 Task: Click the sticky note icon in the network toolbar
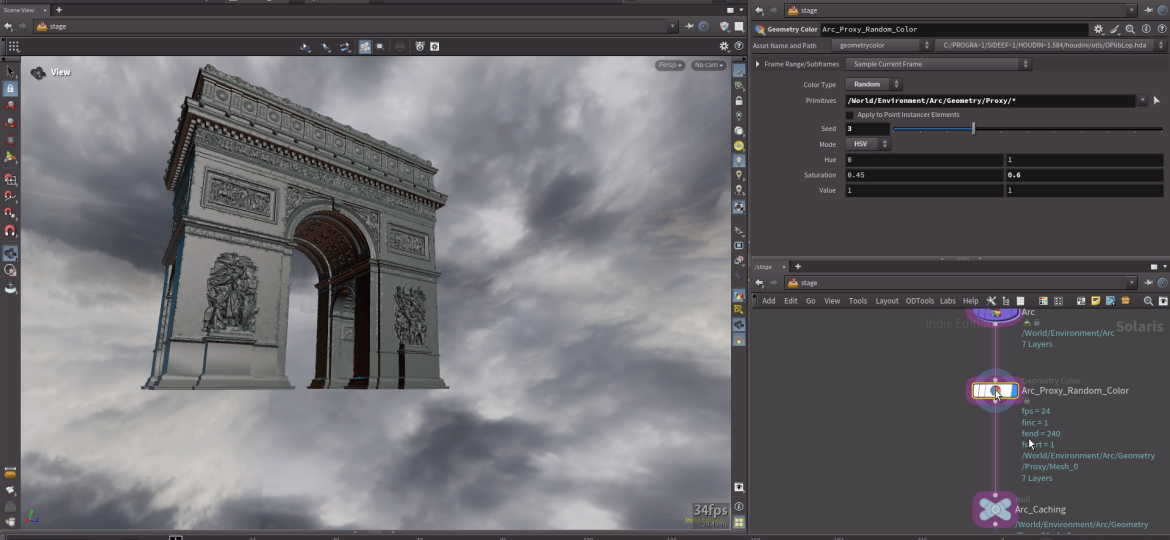pos(1096,301)
